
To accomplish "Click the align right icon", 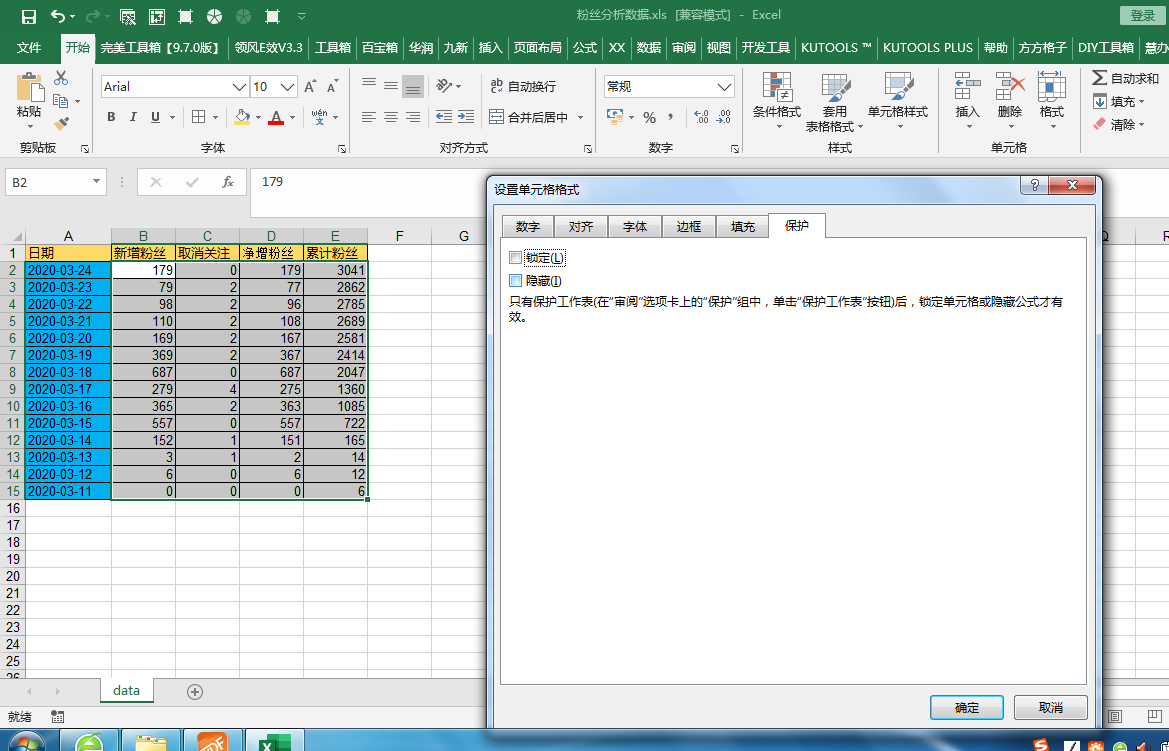I will tap(412, 117).
